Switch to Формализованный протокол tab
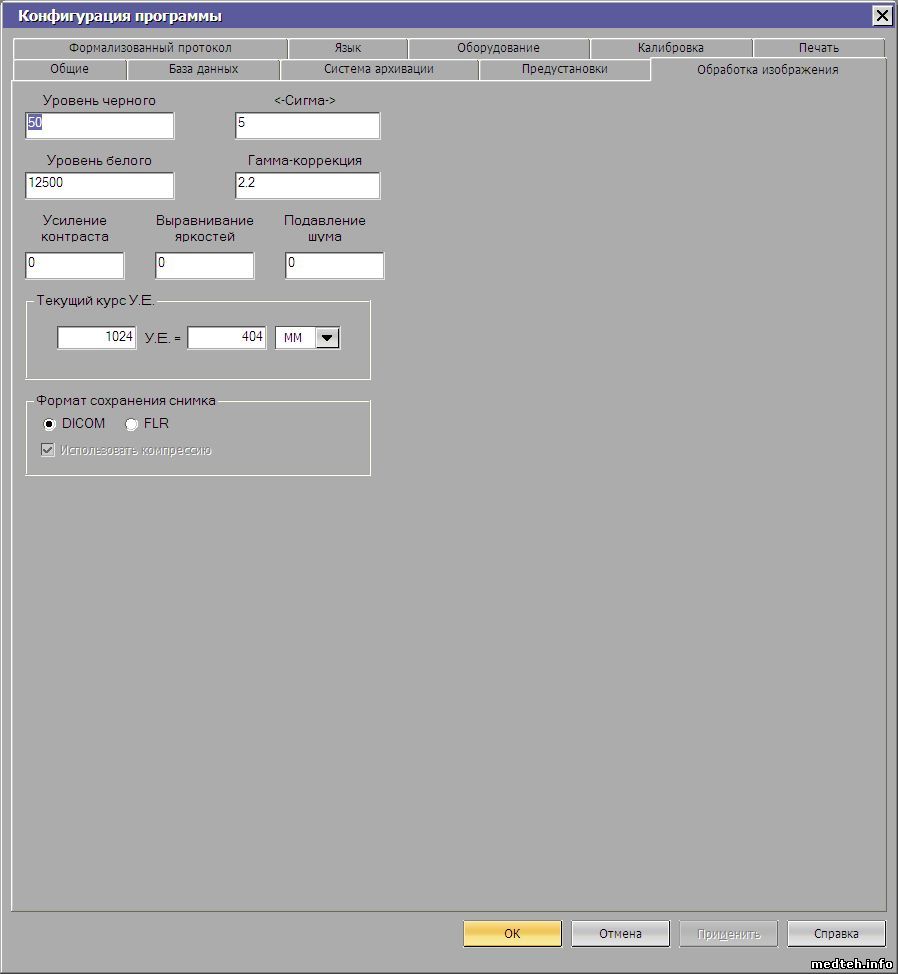 pyautogui.click(x=150, y=48)
